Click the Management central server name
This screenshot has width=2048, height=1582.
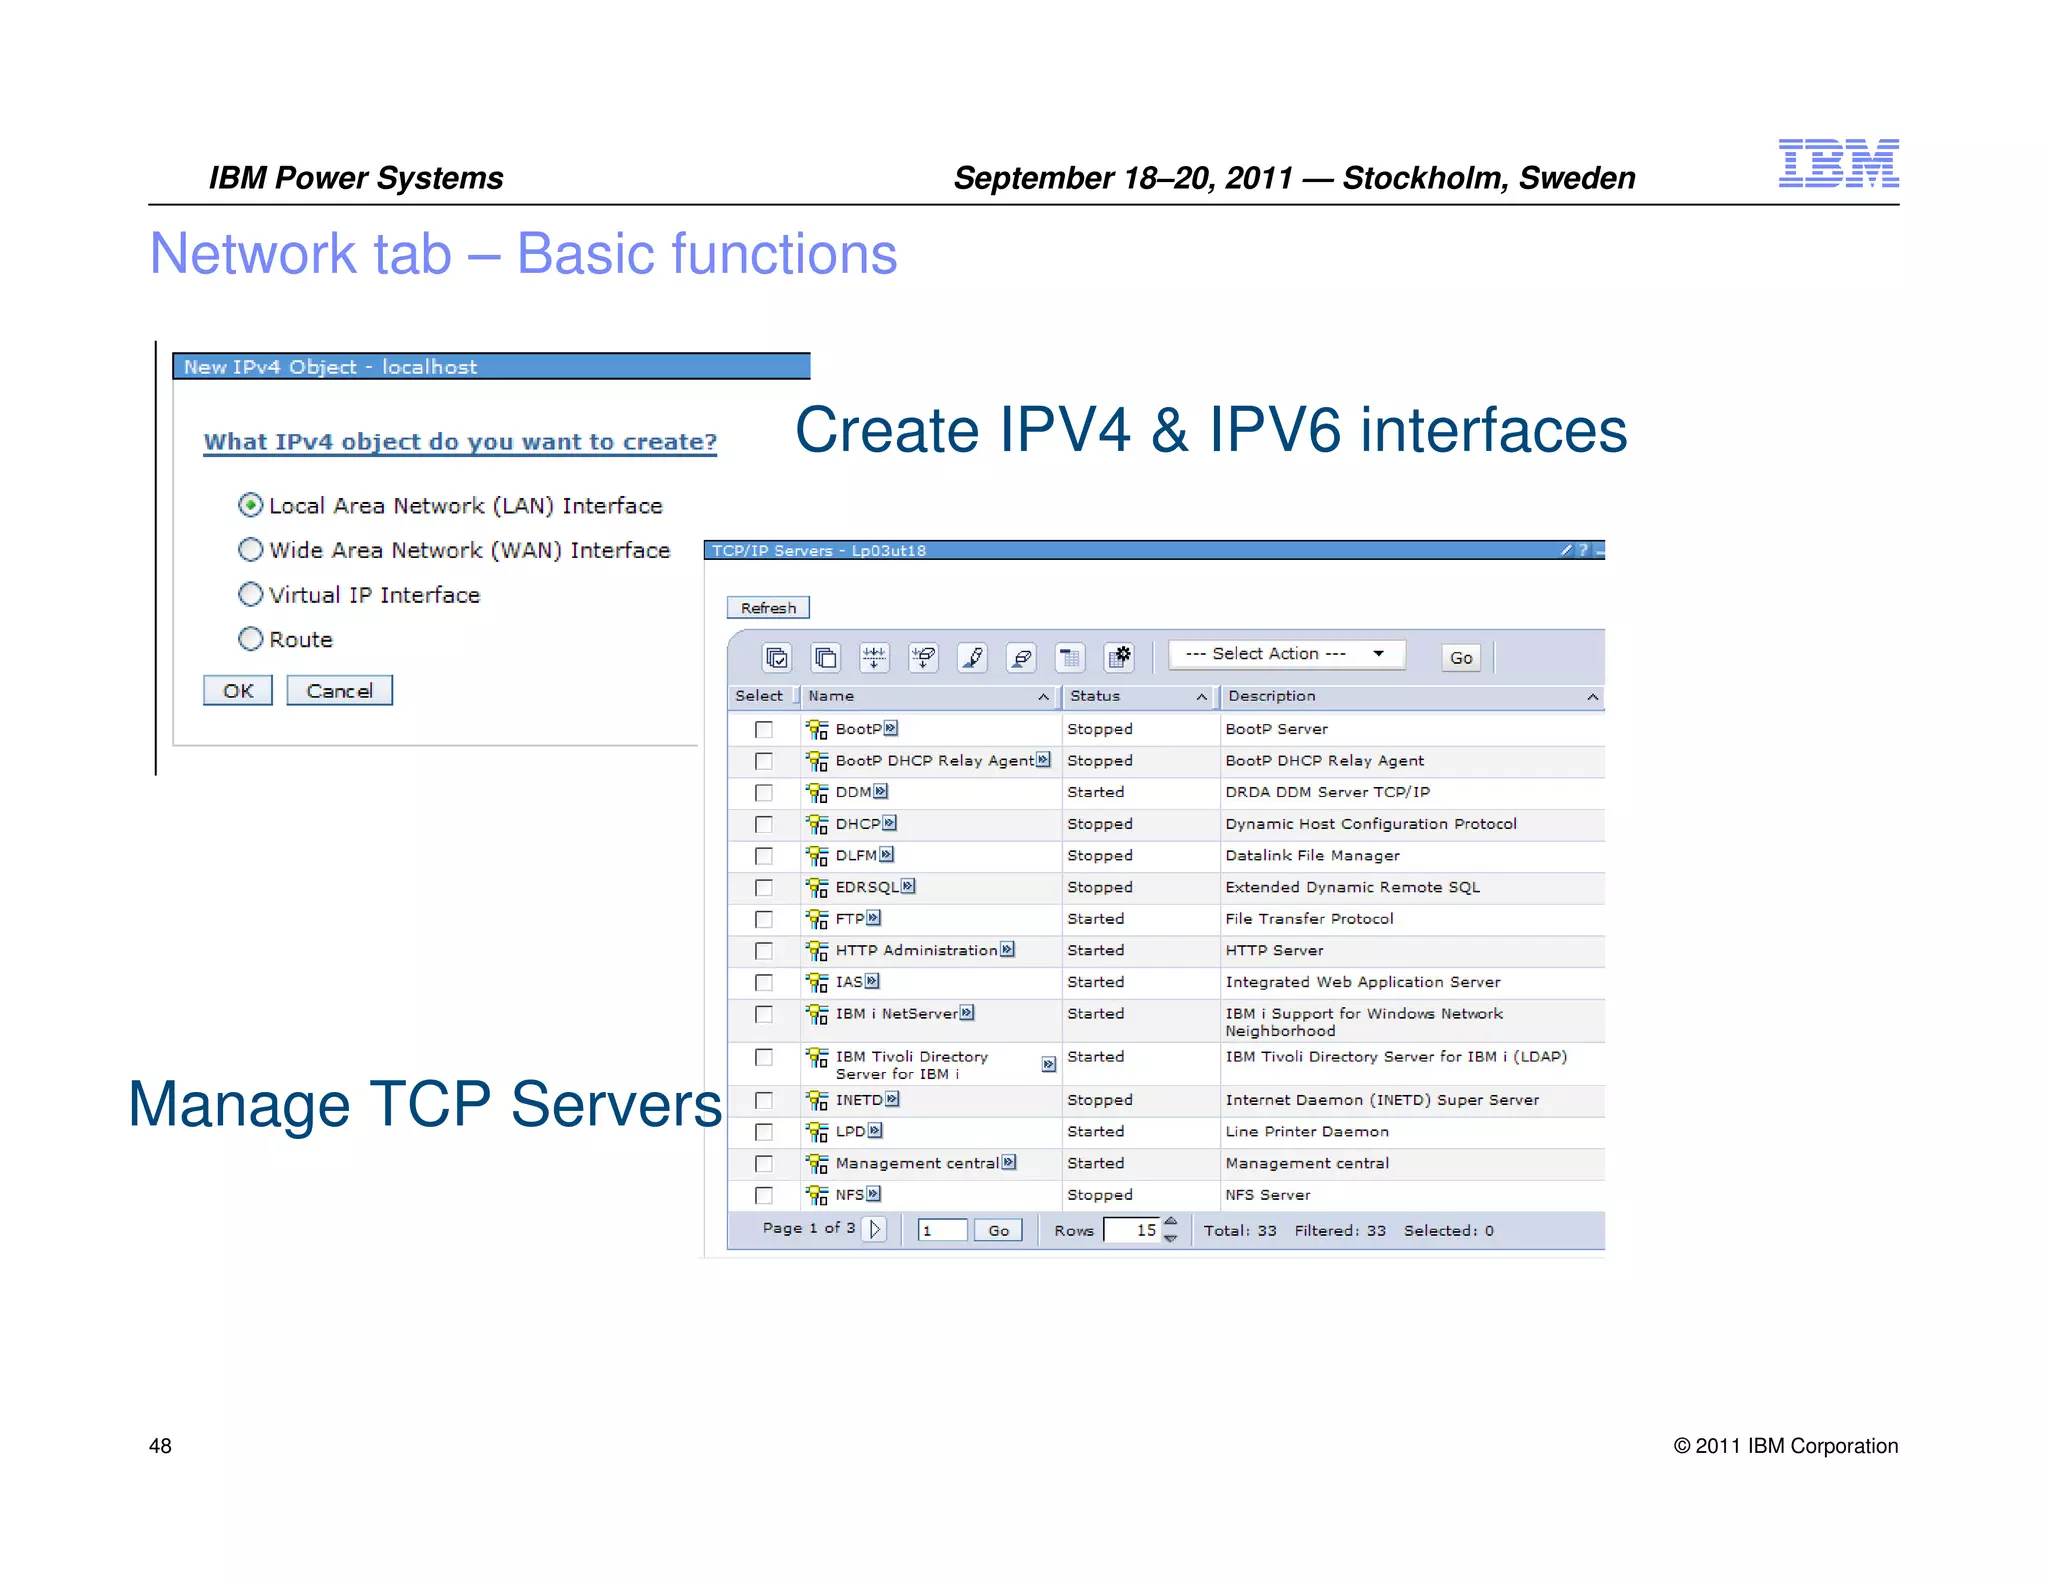coord(917,1163)
